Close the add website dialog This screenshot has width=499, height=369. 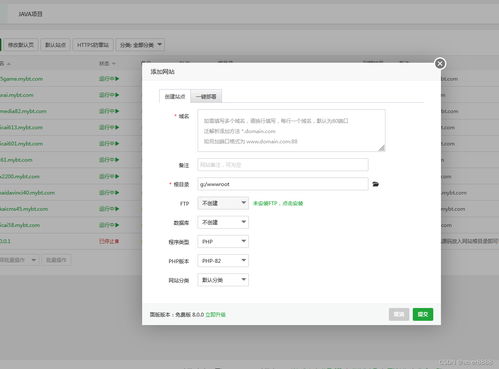coord(440,64)
